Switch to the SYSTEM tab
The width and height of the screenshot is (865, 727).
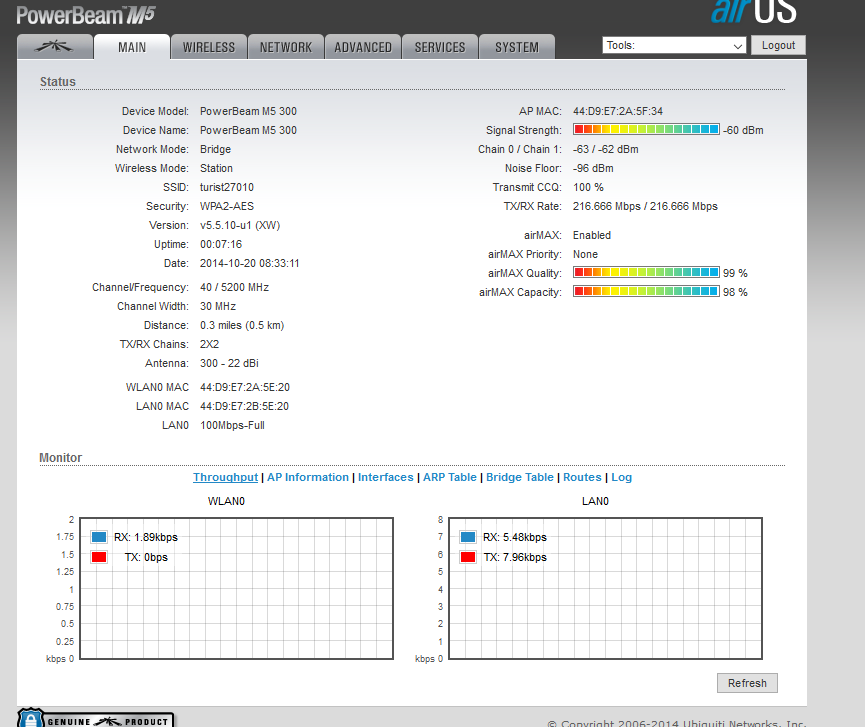tap(517, 47)
